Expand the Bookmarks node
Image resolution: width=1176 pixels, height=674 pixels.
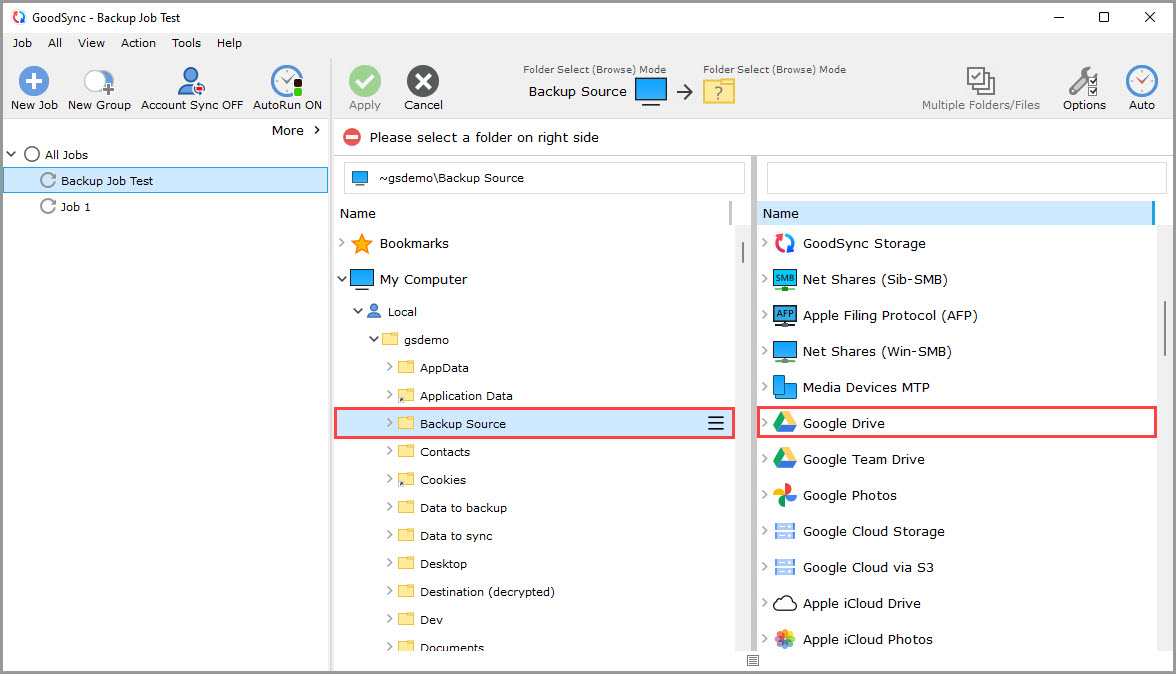click(342, 242)
